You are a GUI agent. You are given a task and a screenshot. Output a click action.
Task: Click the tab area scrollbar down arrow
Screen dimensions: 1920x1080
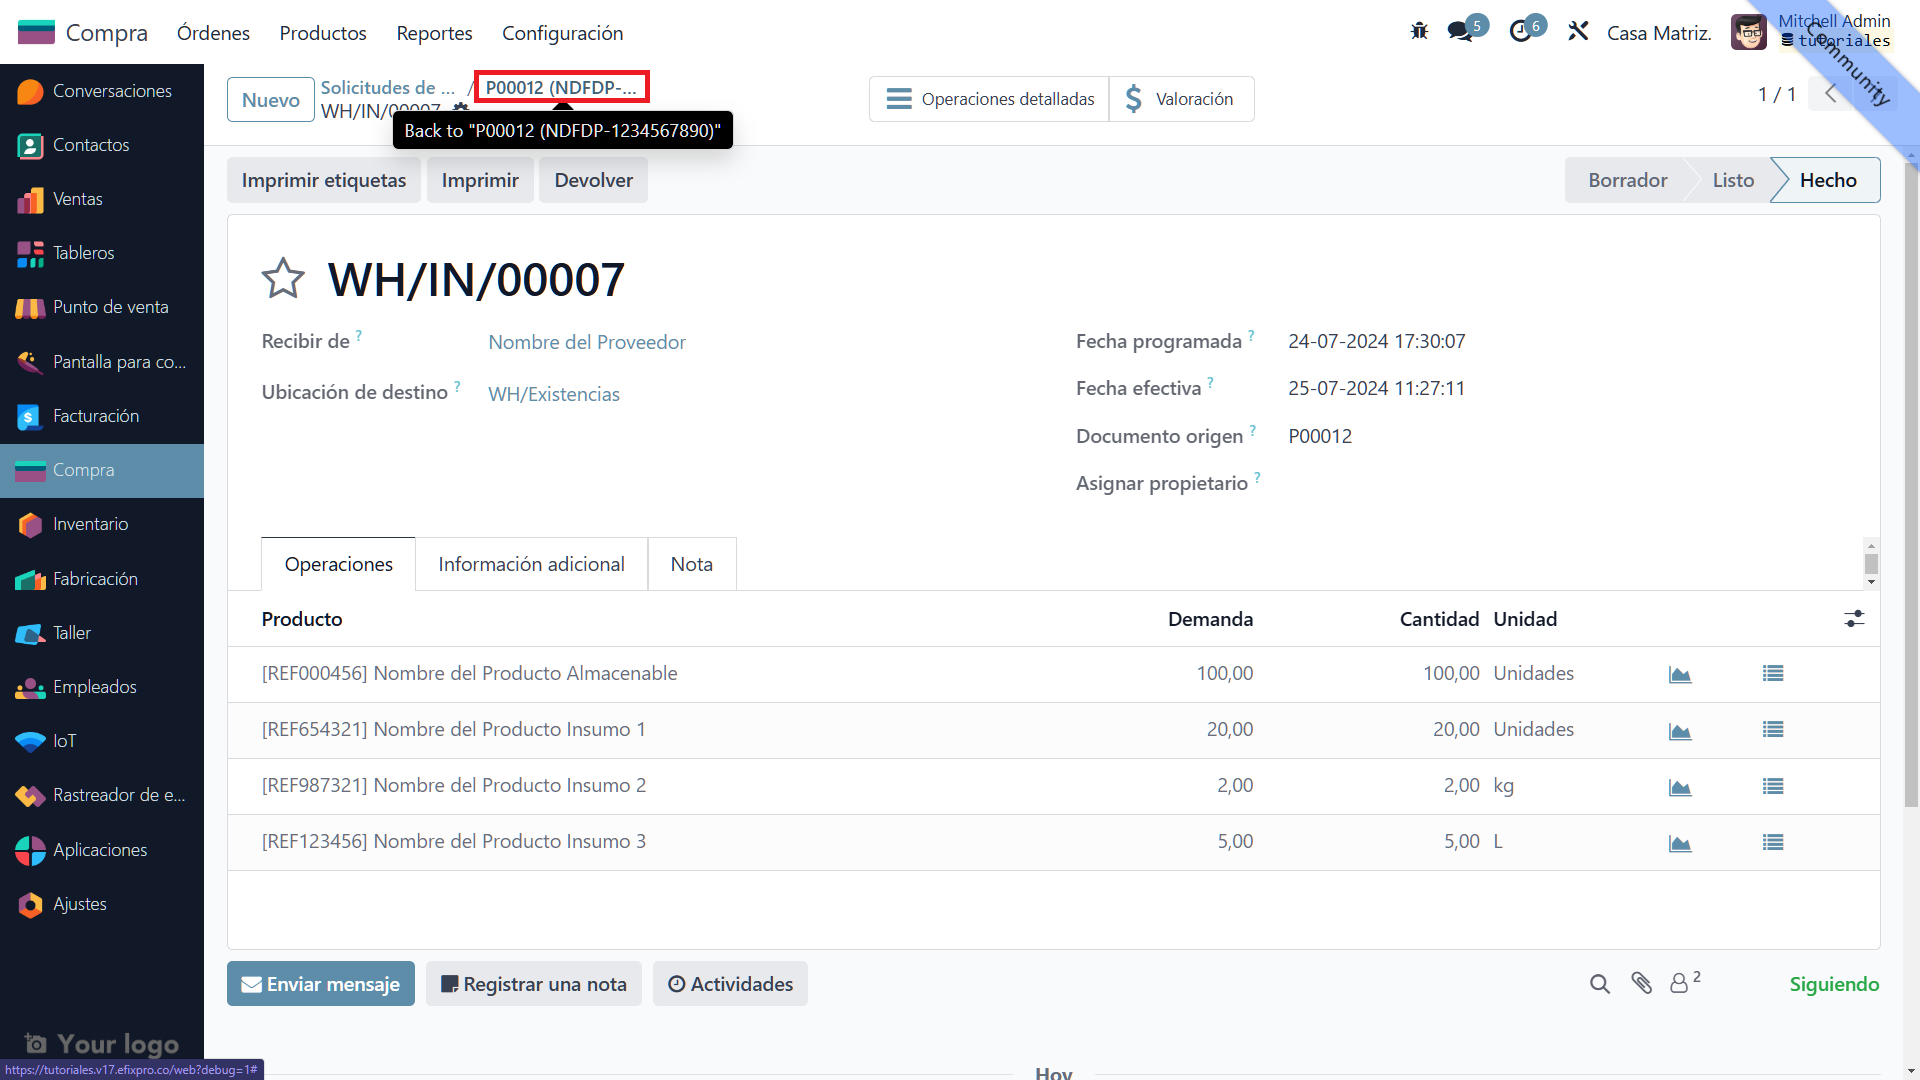pyautogui.click(x=1871, y=582)
